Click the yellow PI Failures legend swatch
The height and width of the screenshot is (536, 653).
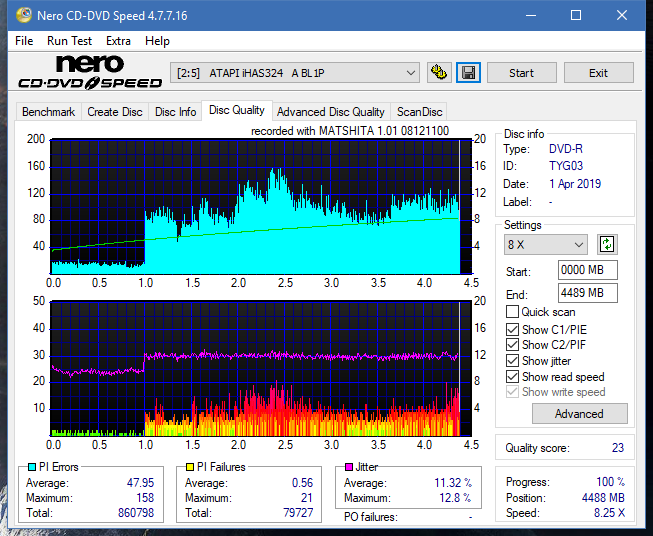(189, 467)
